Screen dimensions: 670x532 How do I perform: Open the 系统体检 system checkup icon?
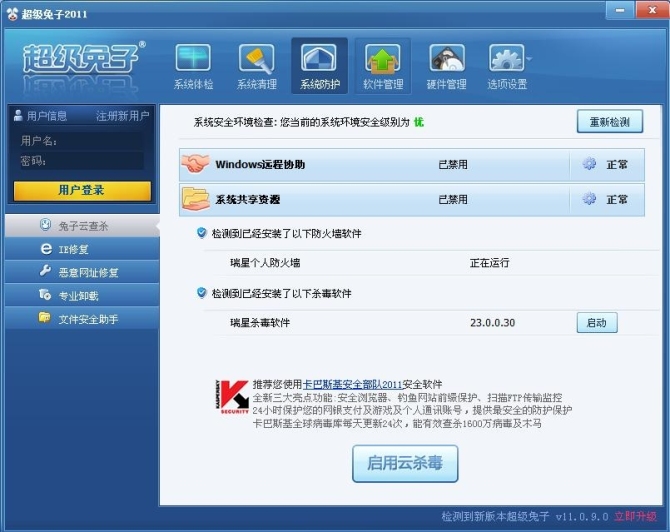coord(193,66)
